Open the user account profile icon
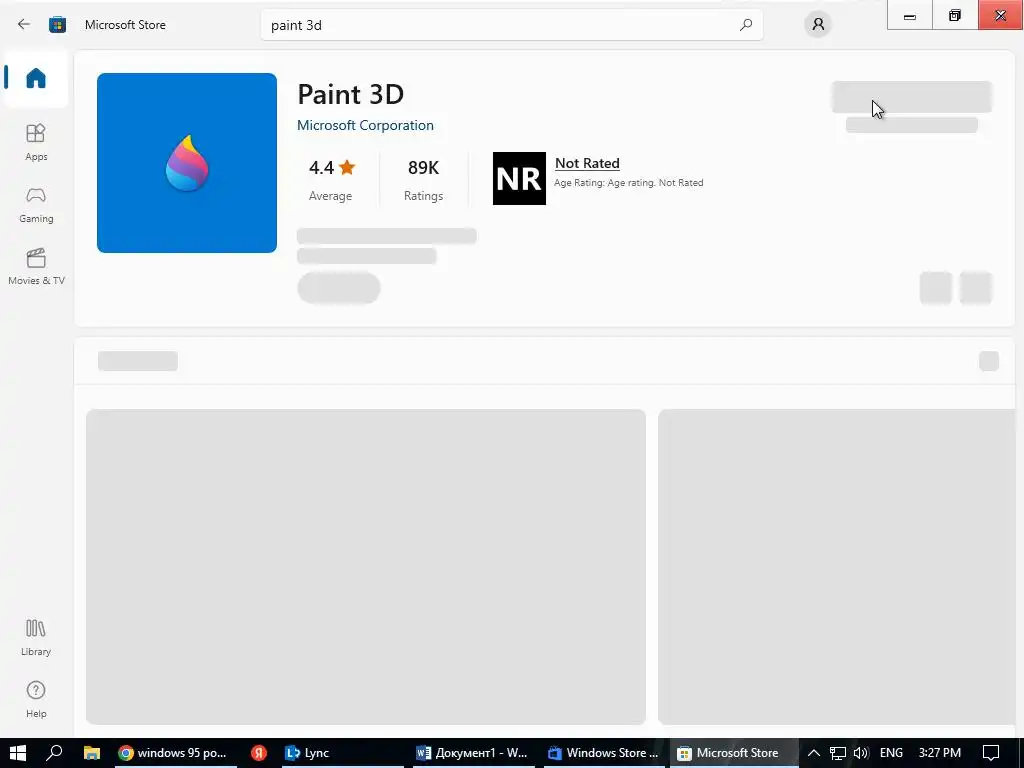This screenshot has height=768, width=1024. 818,25
